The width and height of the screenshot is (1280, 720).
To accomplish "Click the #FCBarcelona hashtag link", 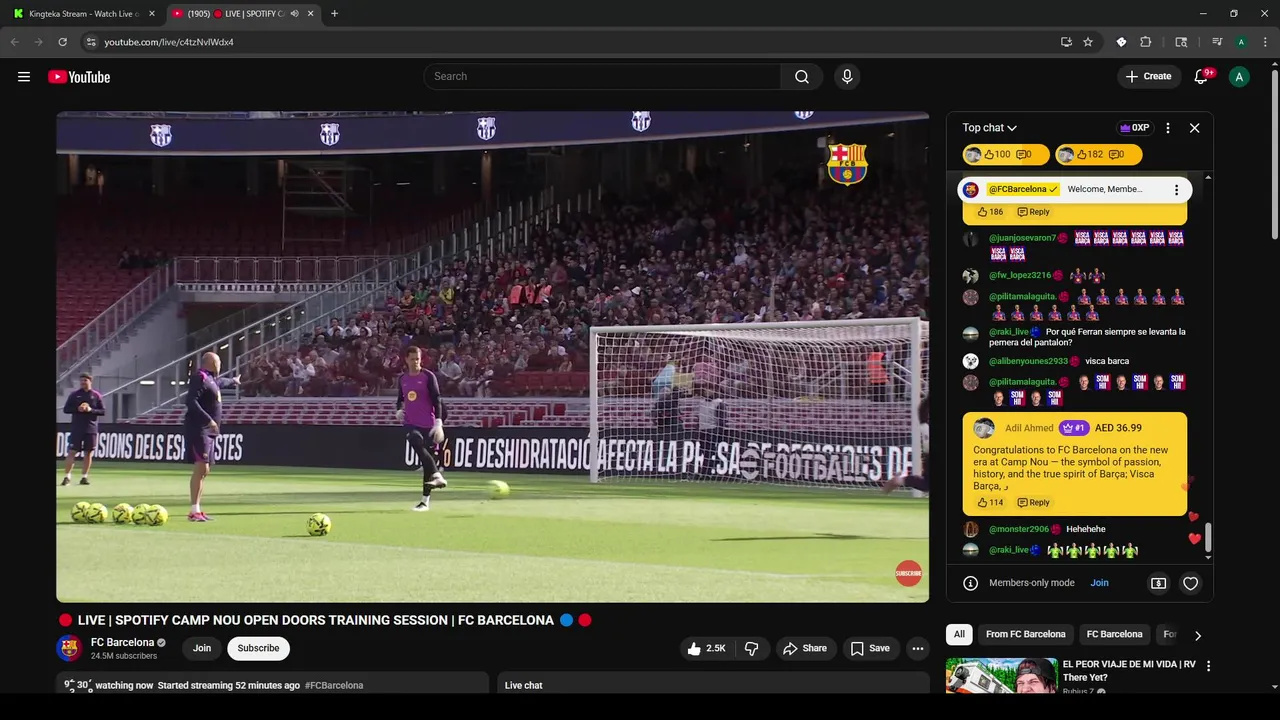I will tap(334, 686).
